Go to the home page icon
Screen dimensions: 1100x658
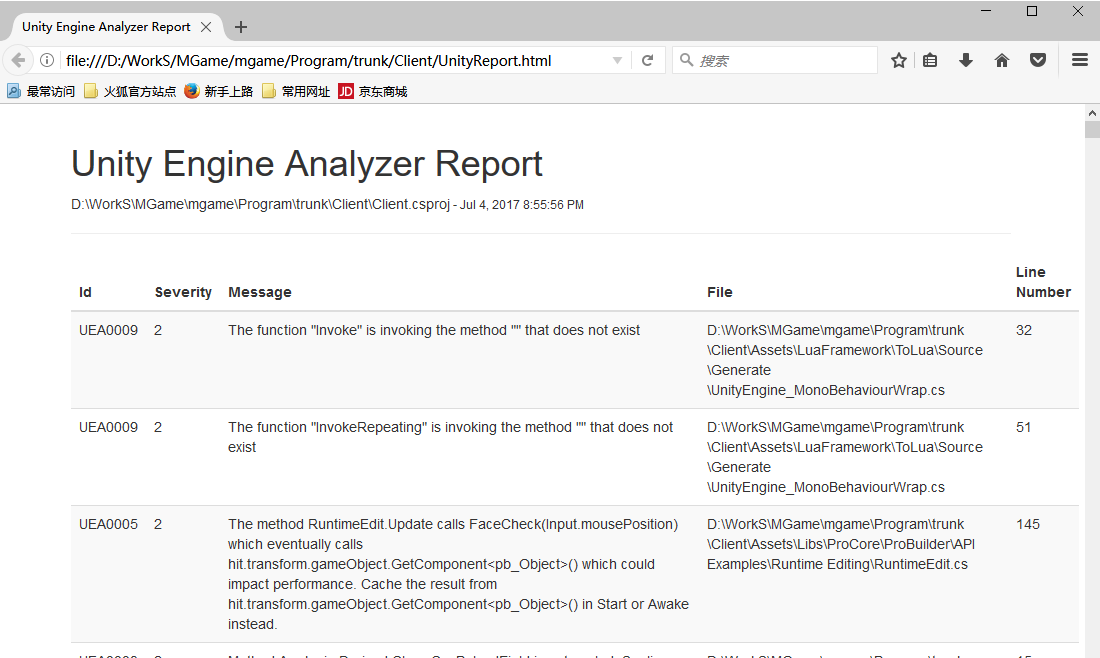pos(1002,60)
